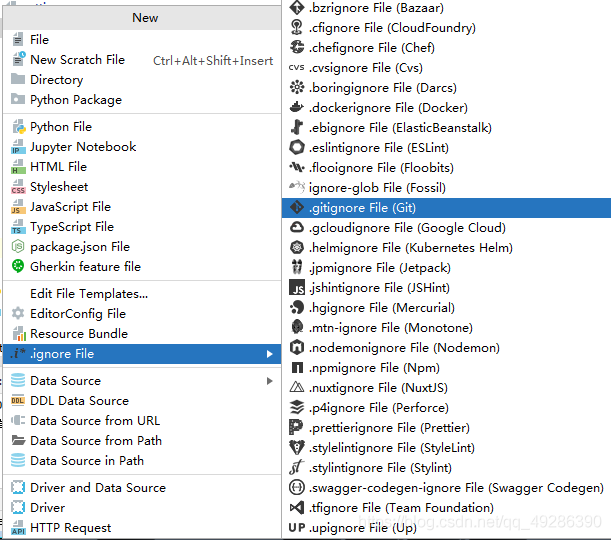
Task: Click the Floobits icon beside .flooignore File
Action: [297, 168]
